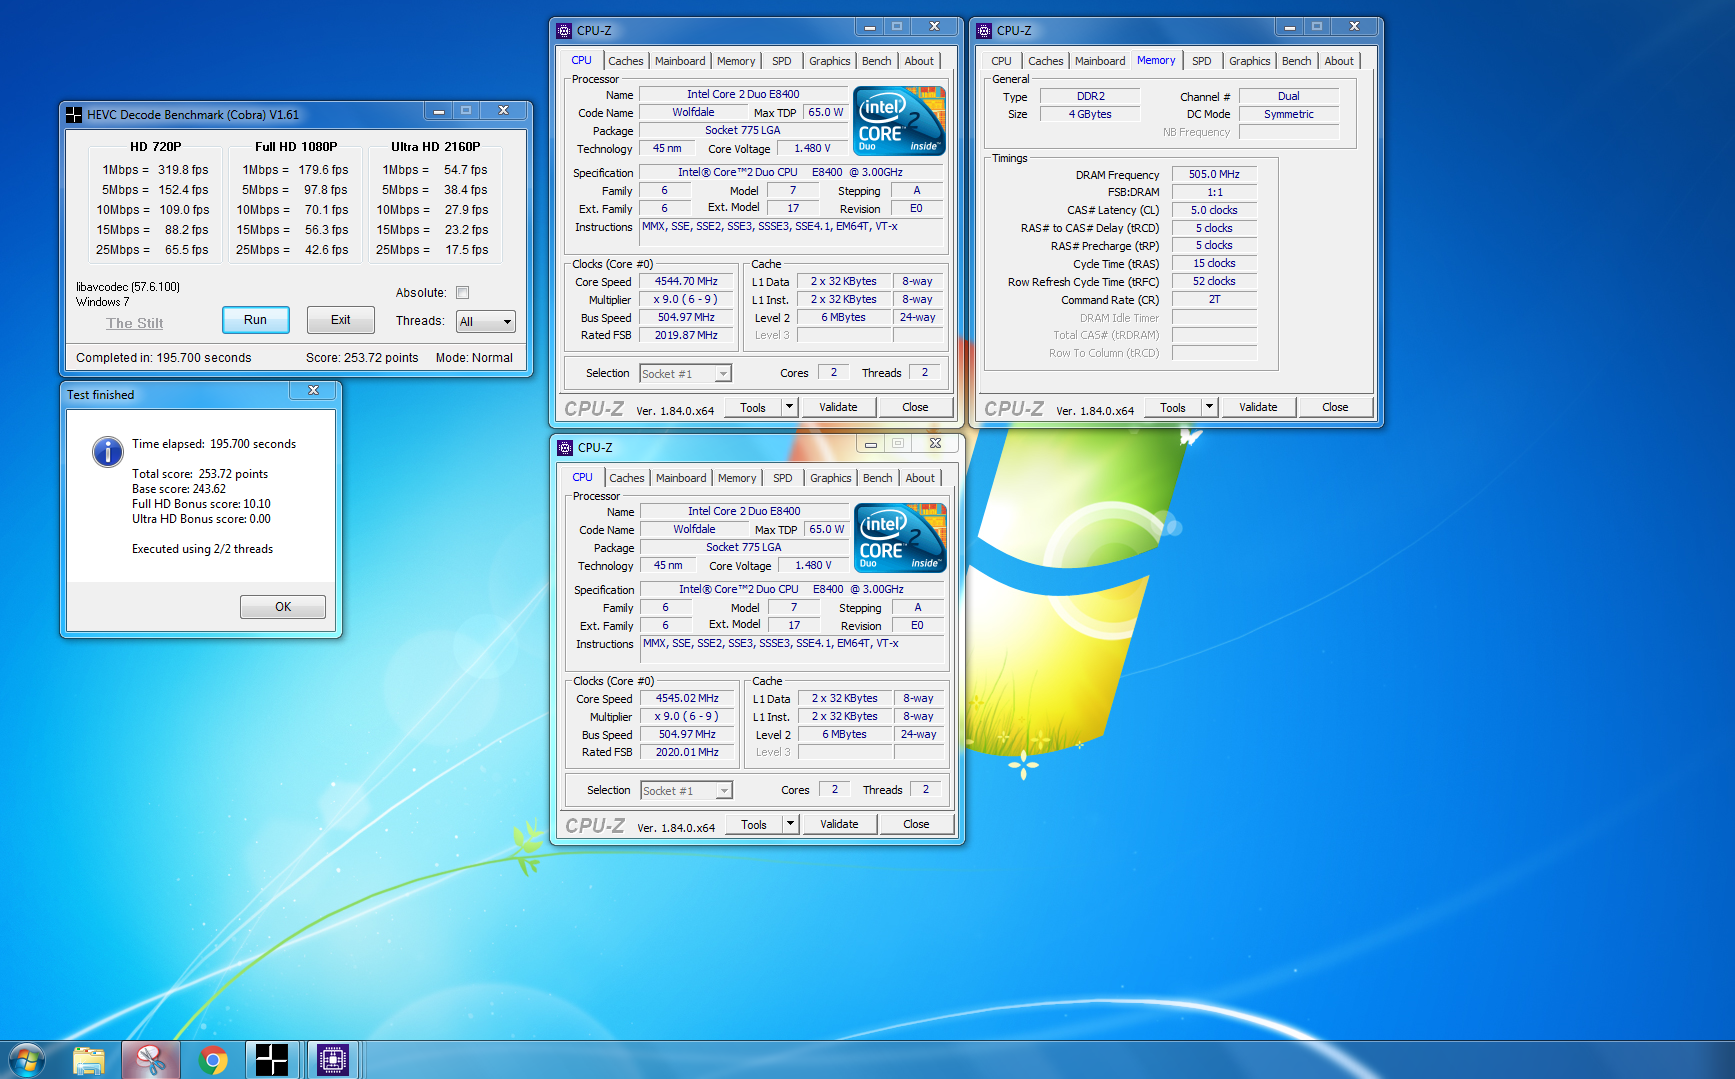Launch Google Chrome from the taskbar

pyautogui.click(x=213, y=1060)
